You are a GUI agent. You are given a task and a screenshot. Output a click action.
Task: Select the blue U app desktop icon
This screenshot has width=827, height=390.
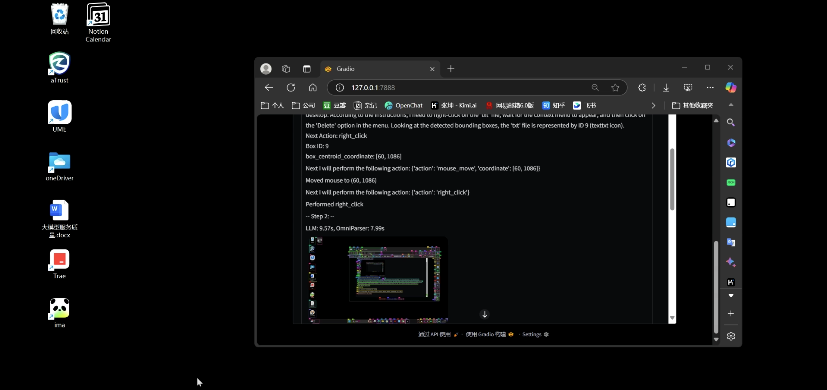[x=59, y=117]
